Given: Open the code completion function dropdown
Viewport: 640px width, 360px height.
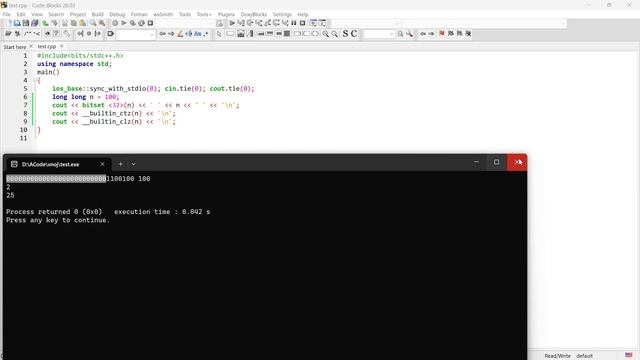Looking at the screenshot, I should (x=563, y=23).
